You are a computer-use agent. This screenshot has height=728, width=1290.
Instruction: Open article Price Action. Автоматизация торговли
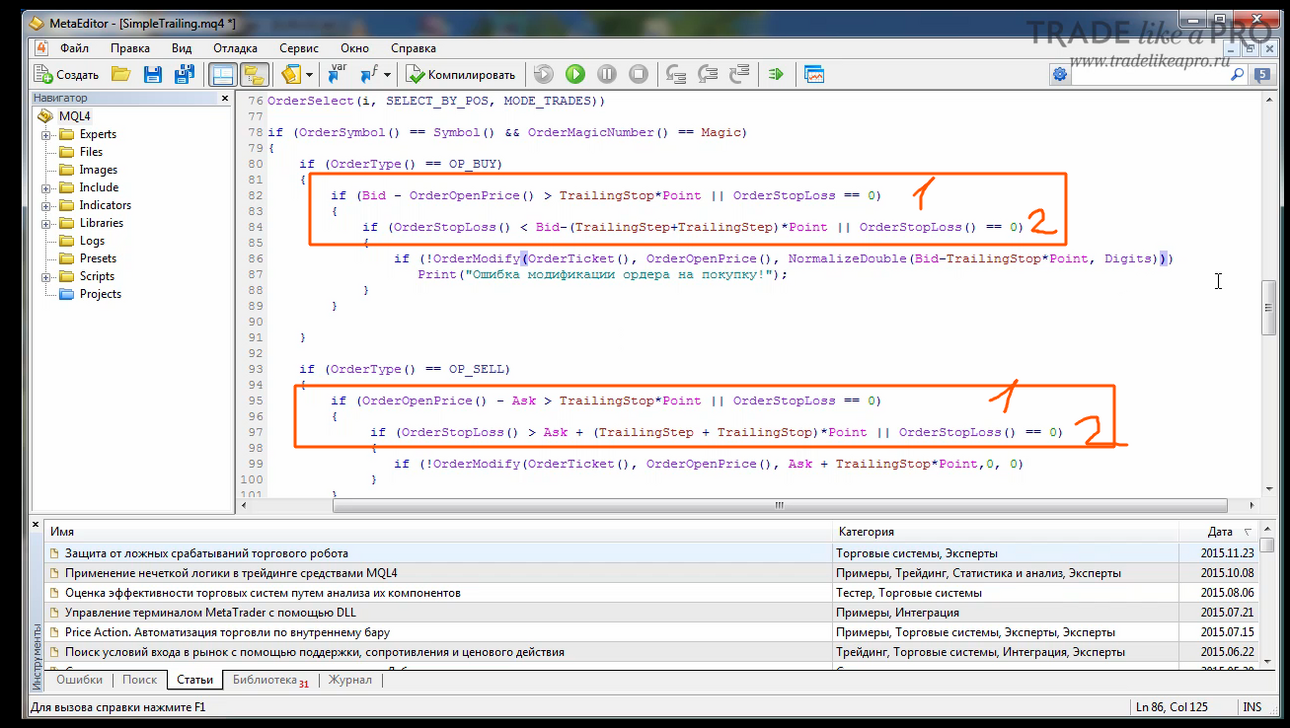click(227, 632)
